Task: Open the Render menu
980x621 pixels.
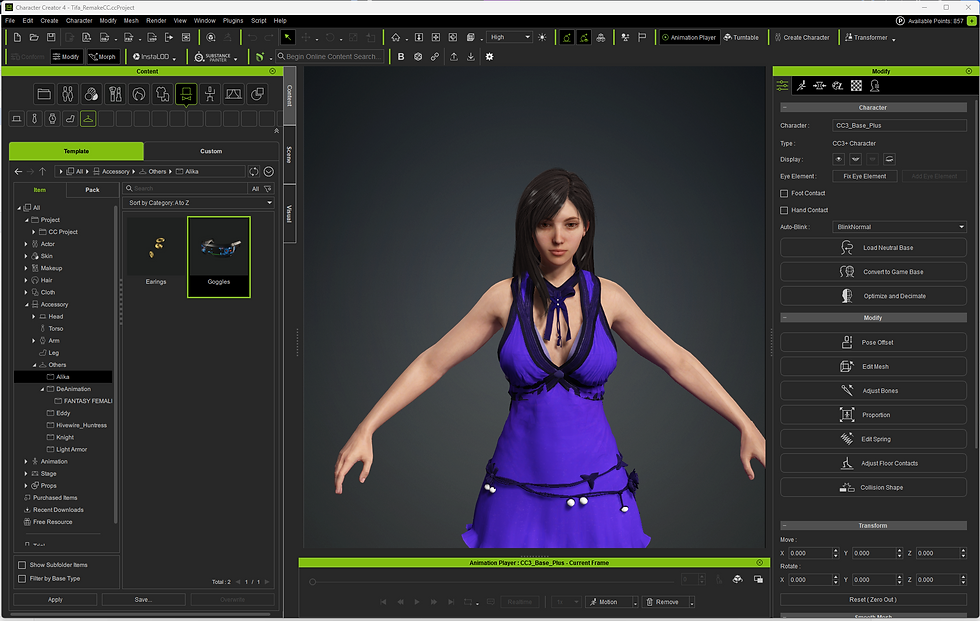Action: point(156,21)
